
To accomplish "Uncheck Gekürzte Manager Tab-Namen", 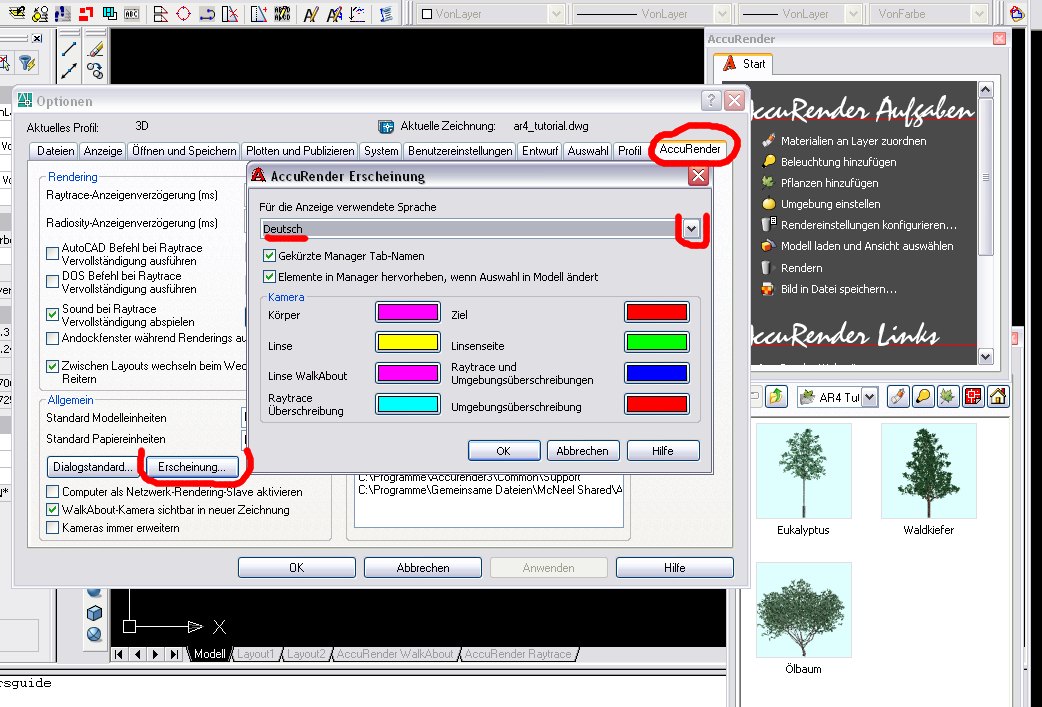I will [269, 255].
